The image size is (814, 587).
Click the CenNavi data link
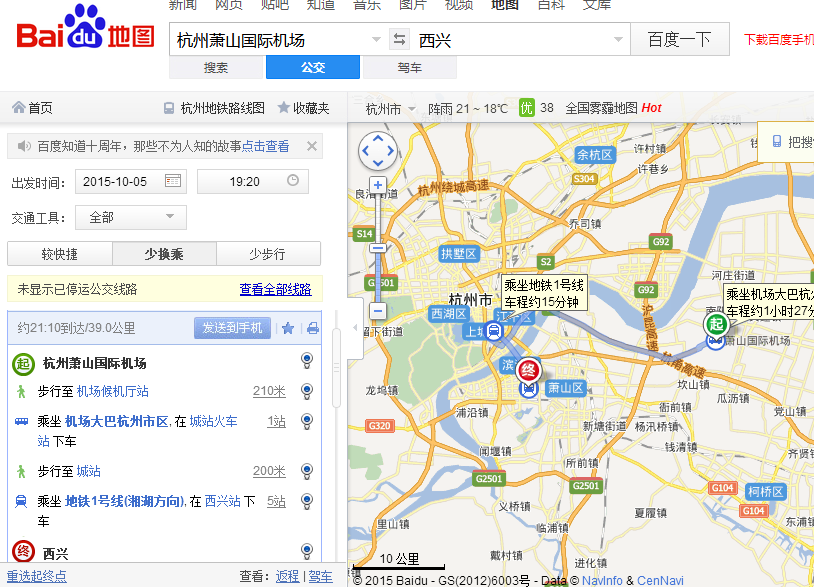click(x=660, y=580)
